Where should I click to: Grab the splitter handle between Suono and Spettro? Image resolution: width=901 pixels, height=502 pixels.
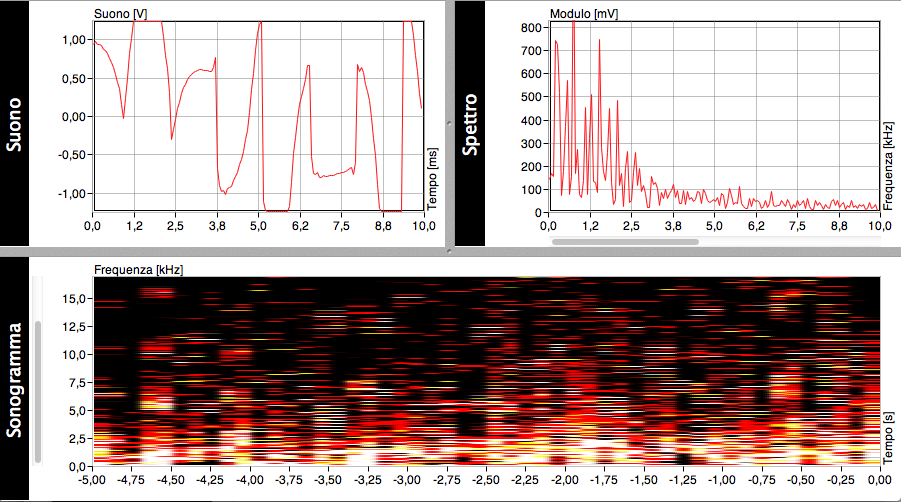tap(449, 123)
